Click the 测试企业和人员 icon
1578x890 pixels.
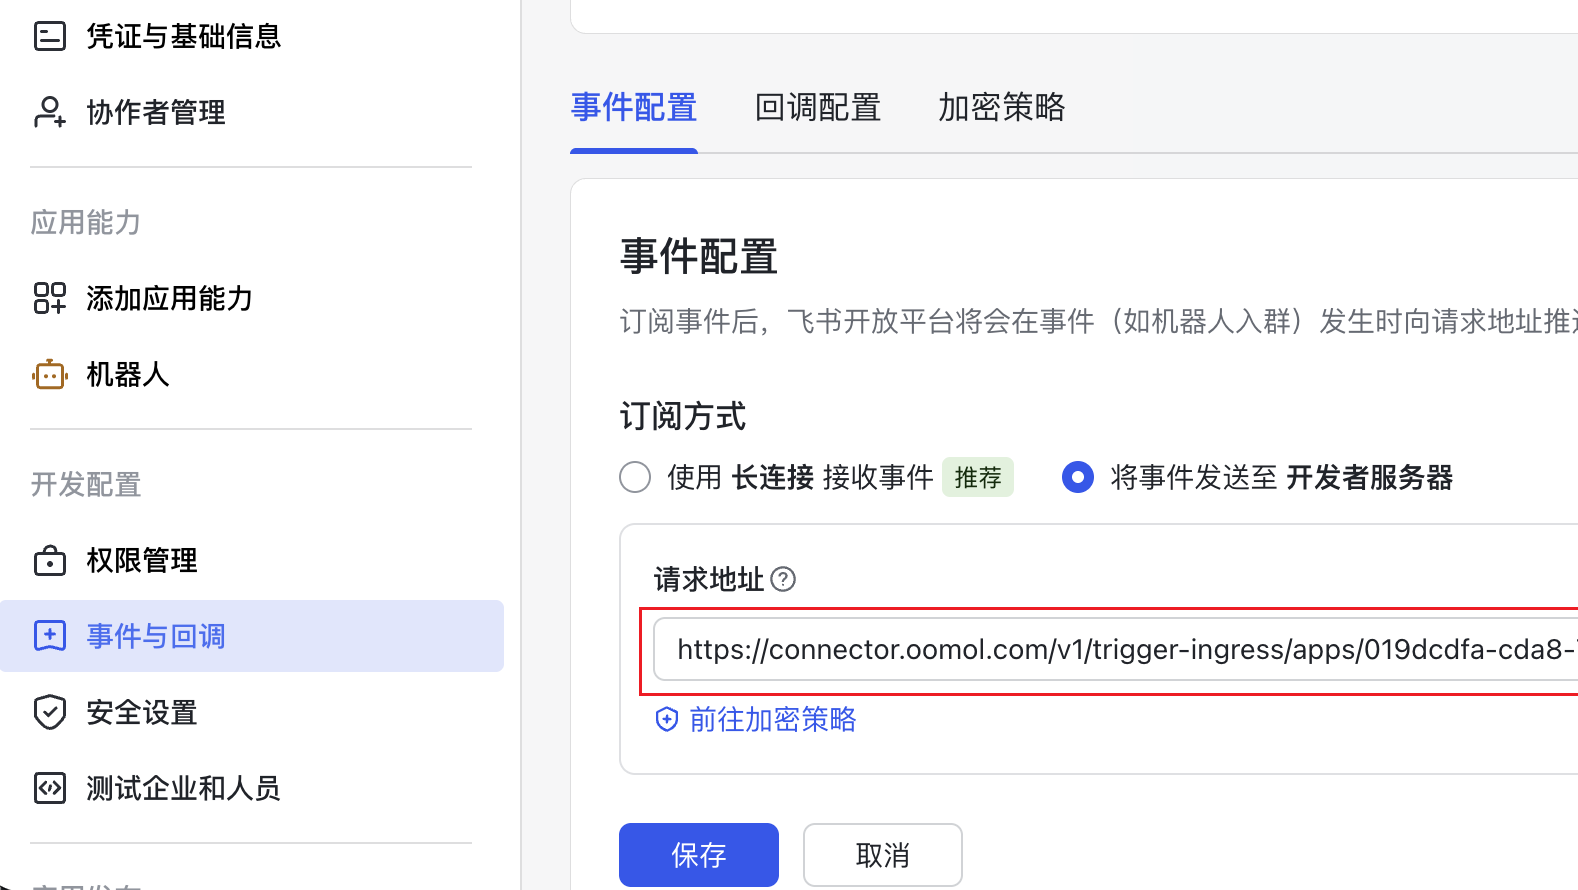(x=50, y=787)
